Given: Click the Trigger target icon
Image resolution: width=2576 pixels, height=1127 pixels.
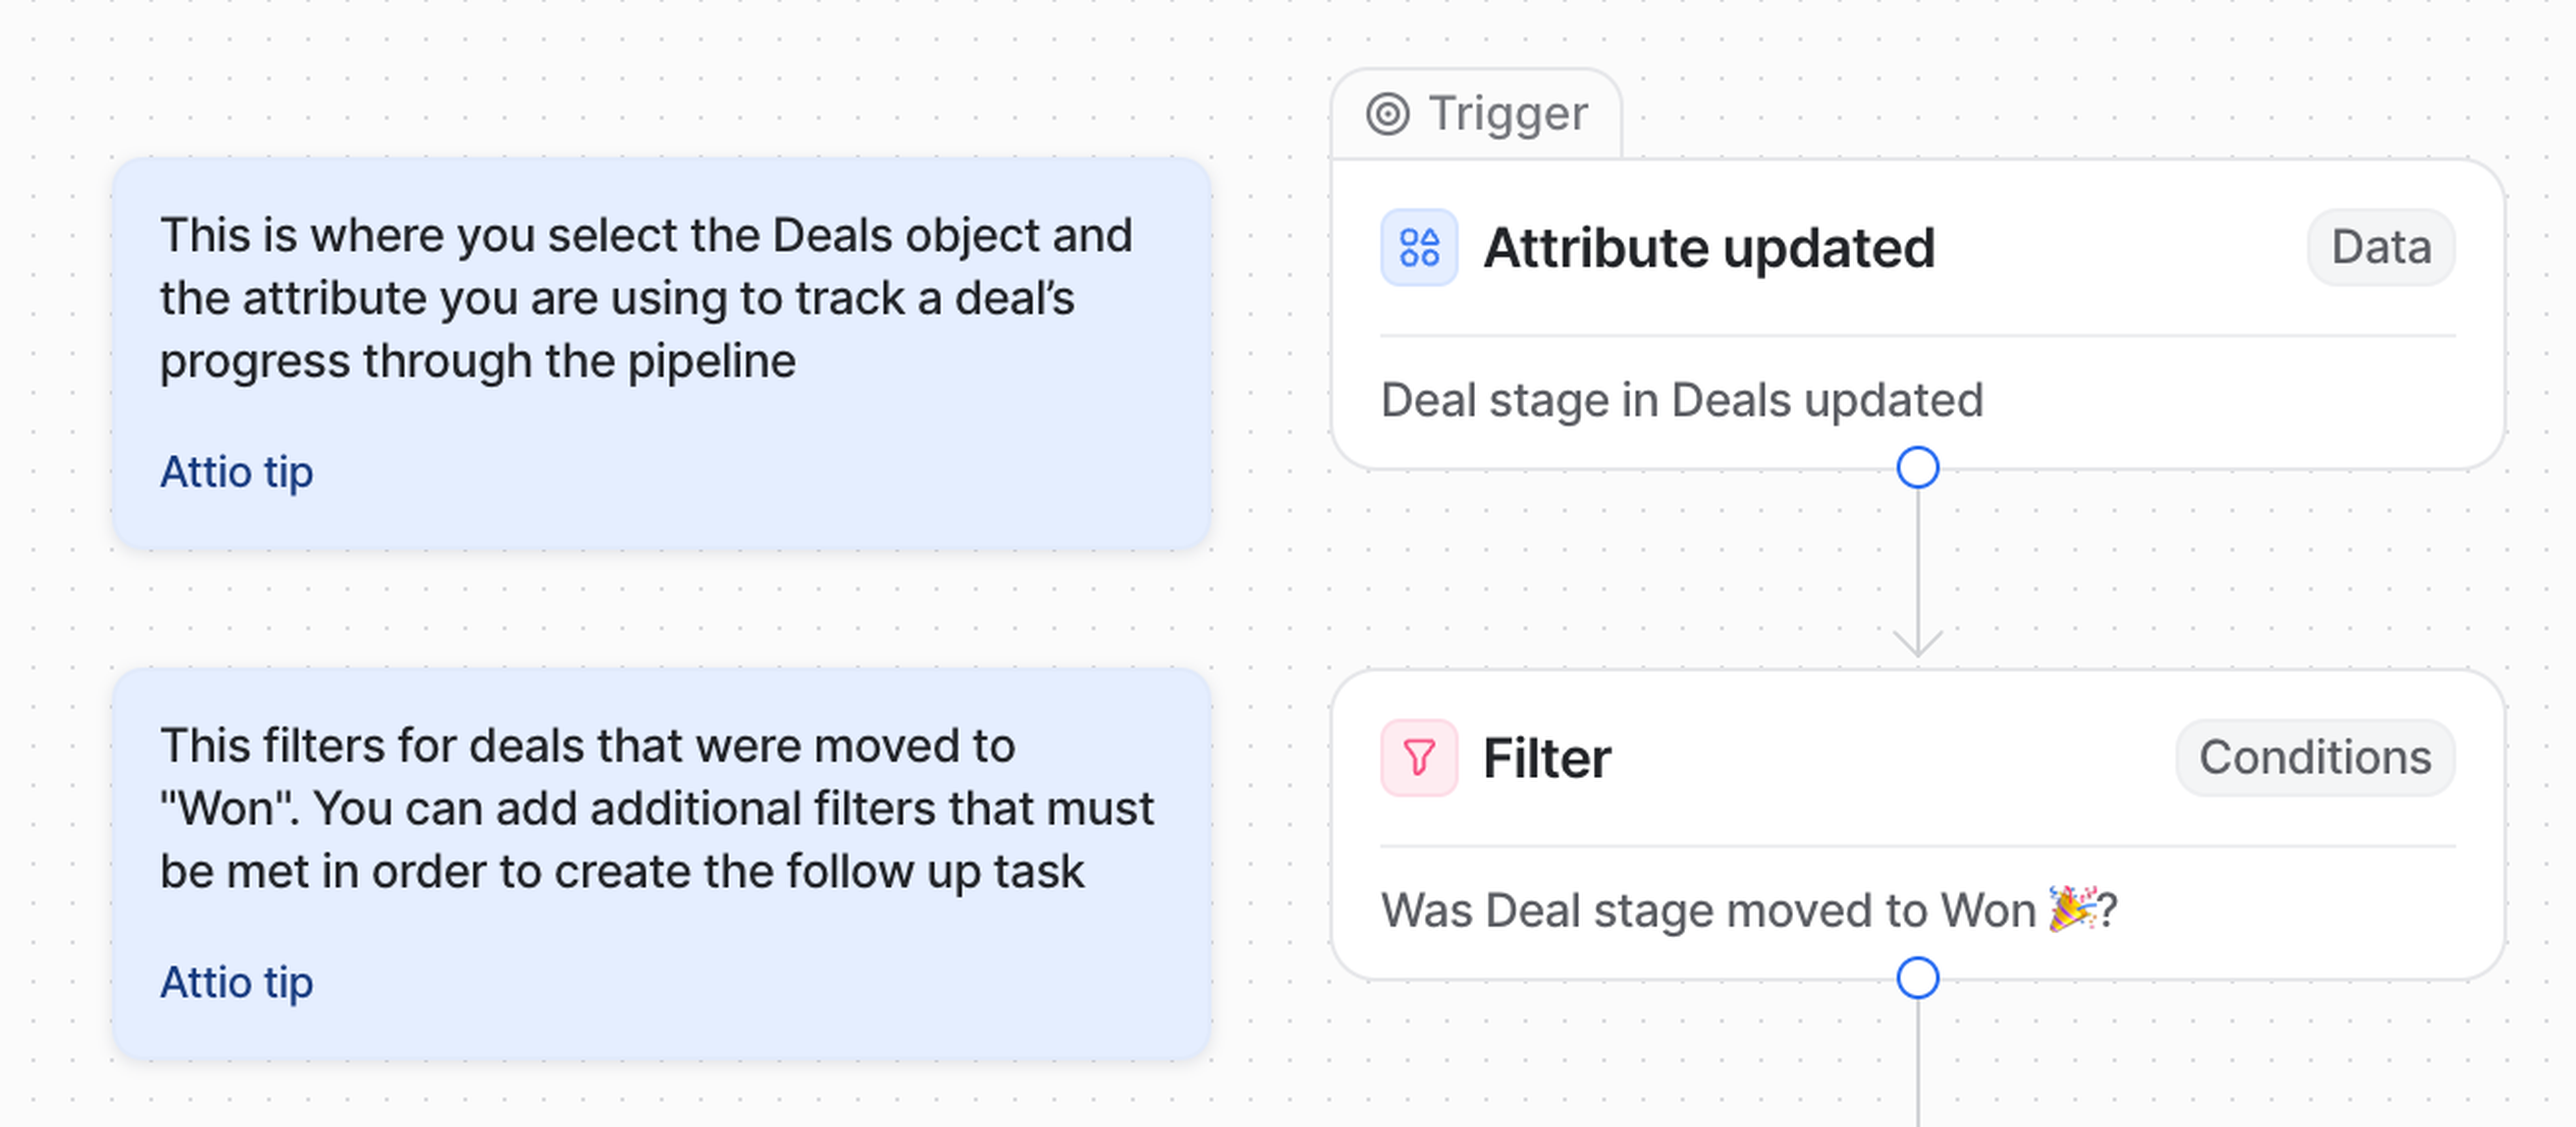Looking at the screenshot, I should pyautogui.click(x=1387, y=114).
